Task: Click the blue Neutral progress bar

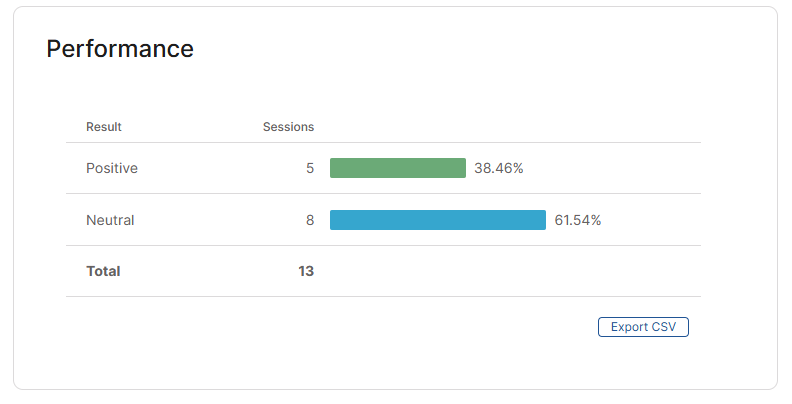Action: (438, 220)
